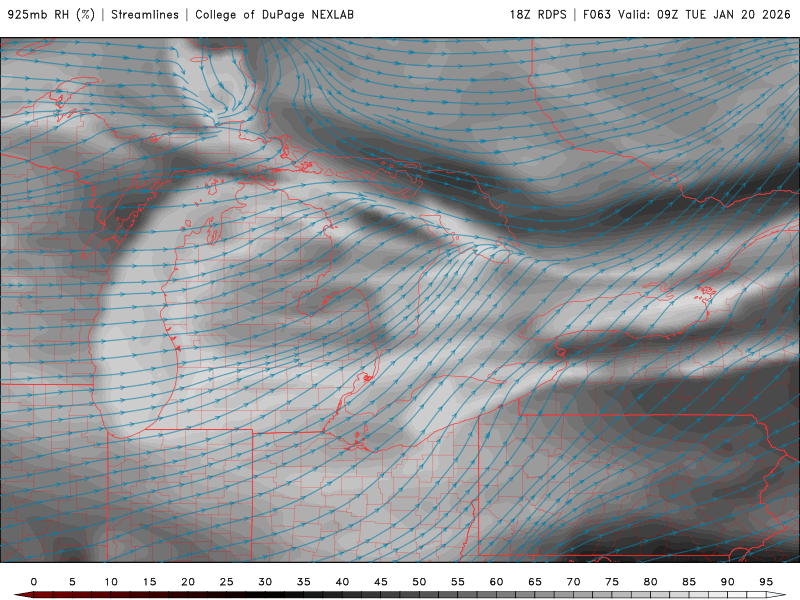
Task: Click the '925mb RH (%)' title text
Action: [52, 15]
